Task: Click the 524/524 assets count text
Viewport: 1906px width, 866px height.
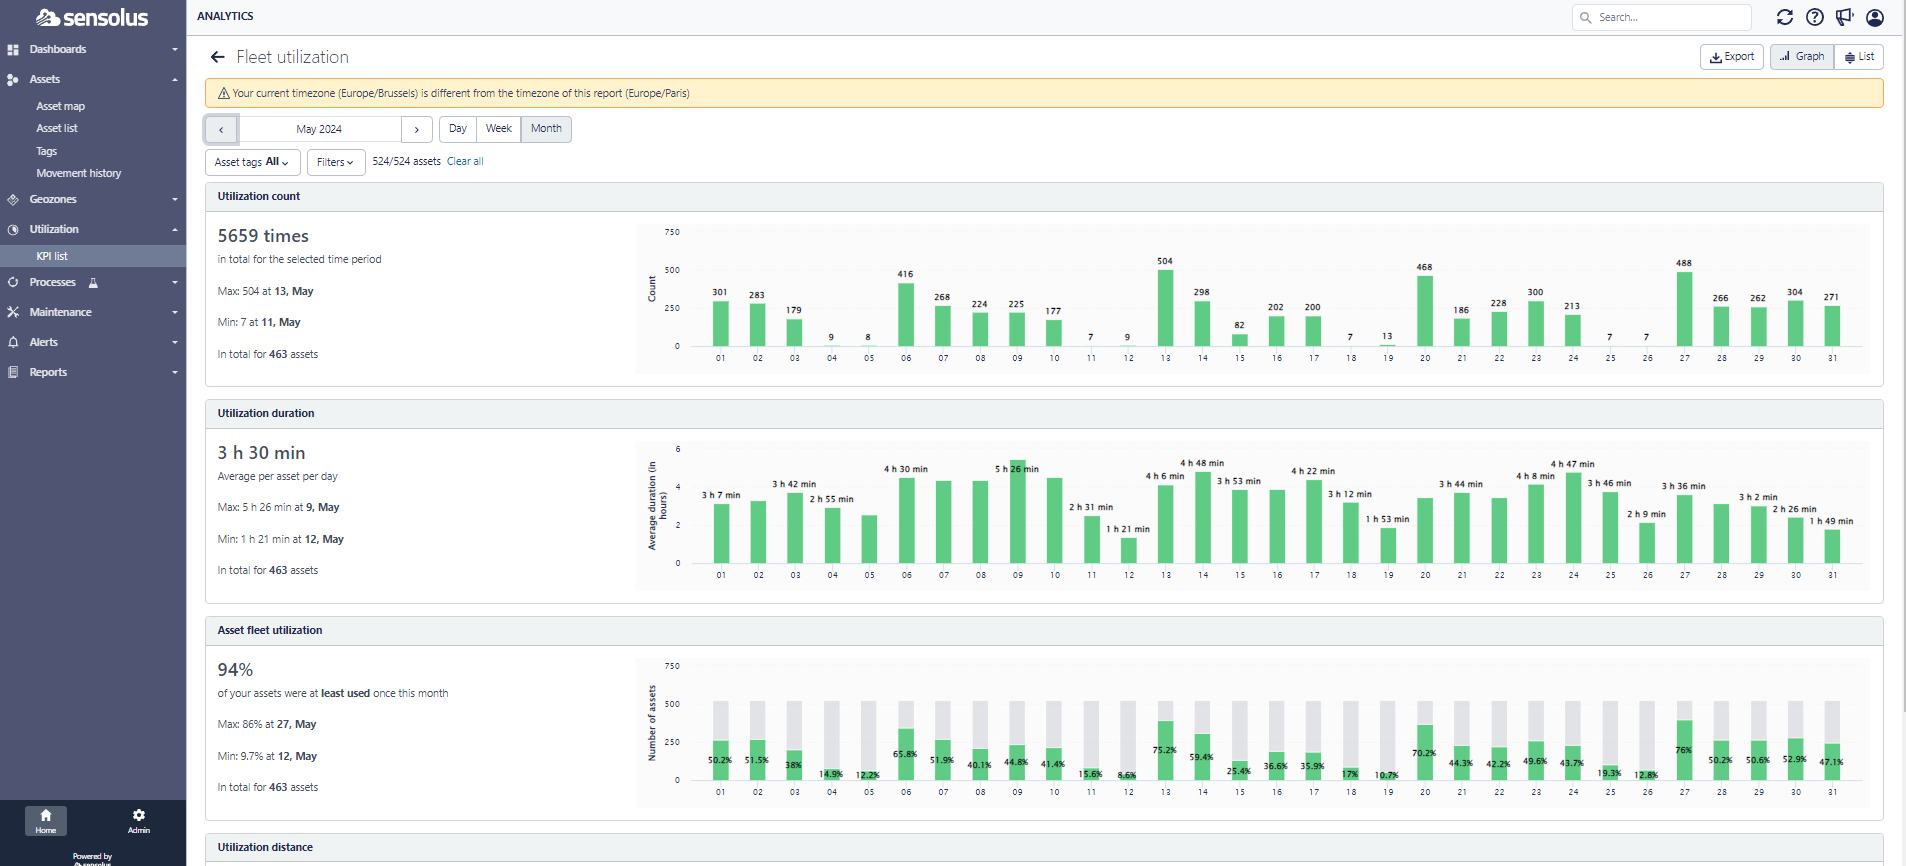Action: click(406, 161)
